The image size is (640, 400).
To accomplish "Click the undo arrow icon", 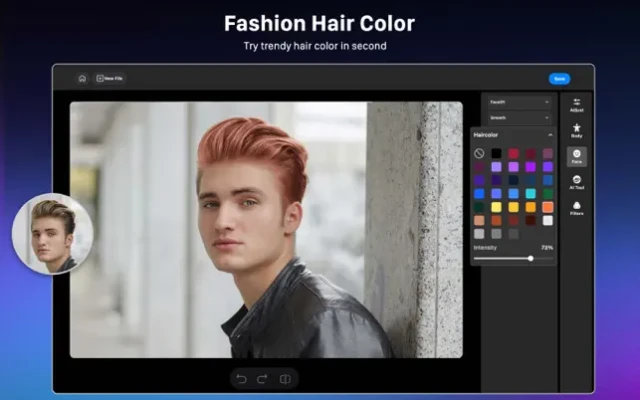I will tap(241, 379).
